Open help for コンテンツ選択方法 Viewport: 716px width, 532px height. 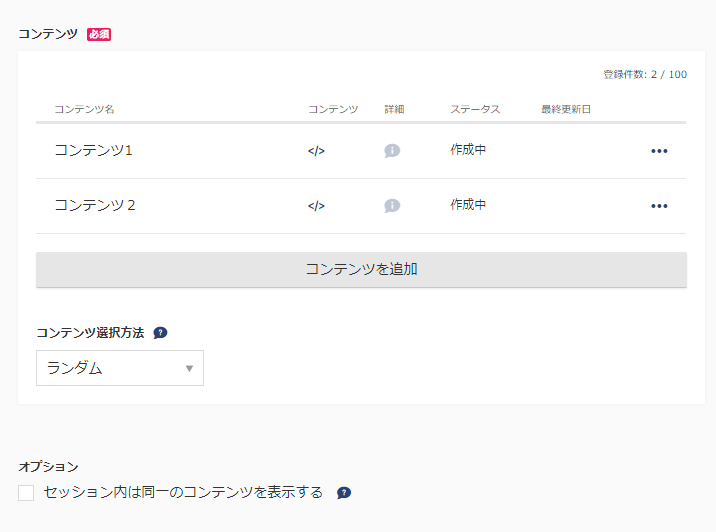coord(160,333)
